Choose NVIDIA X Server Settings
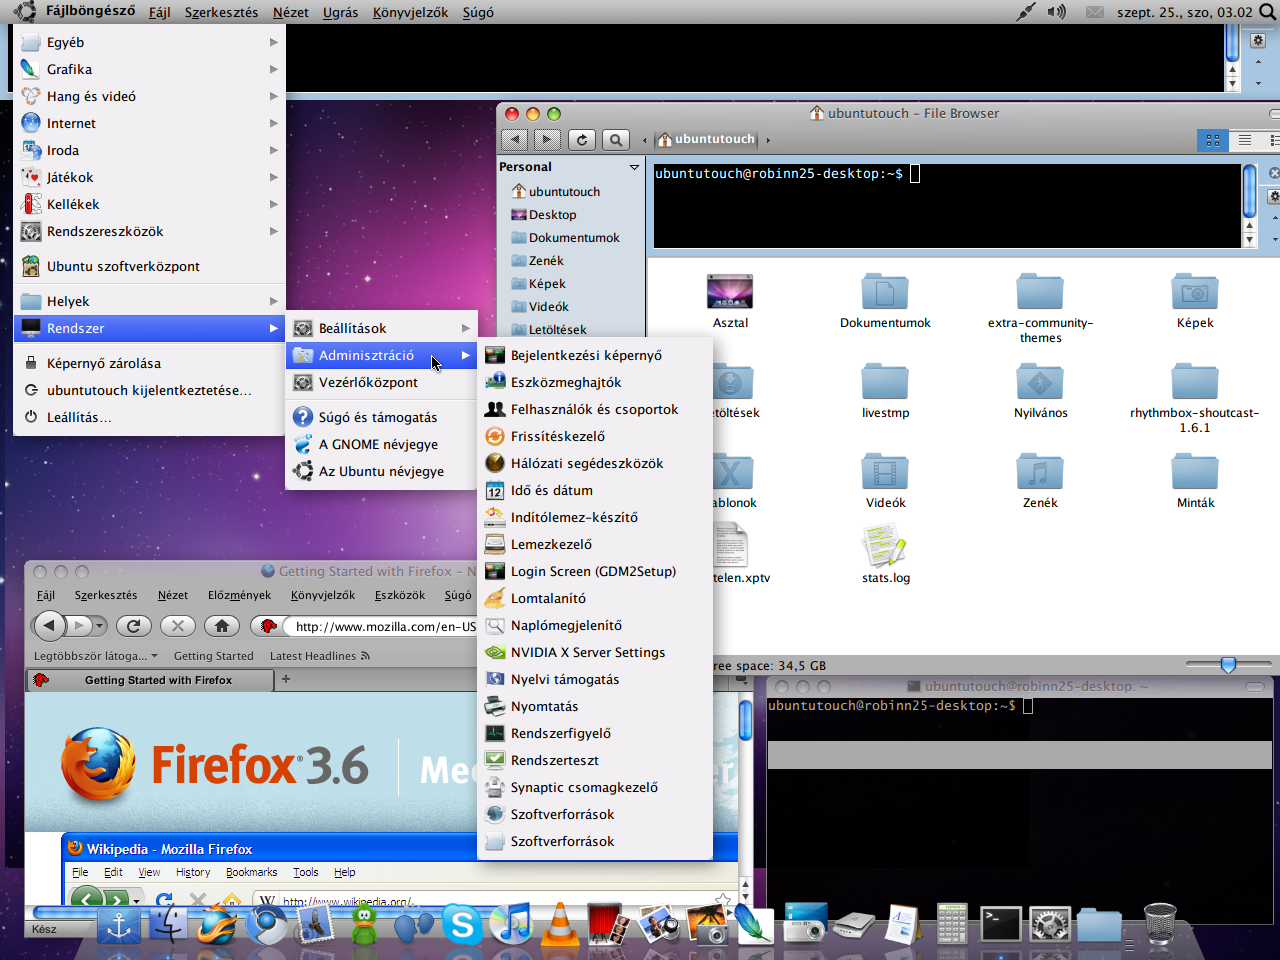 pos(595,652)
